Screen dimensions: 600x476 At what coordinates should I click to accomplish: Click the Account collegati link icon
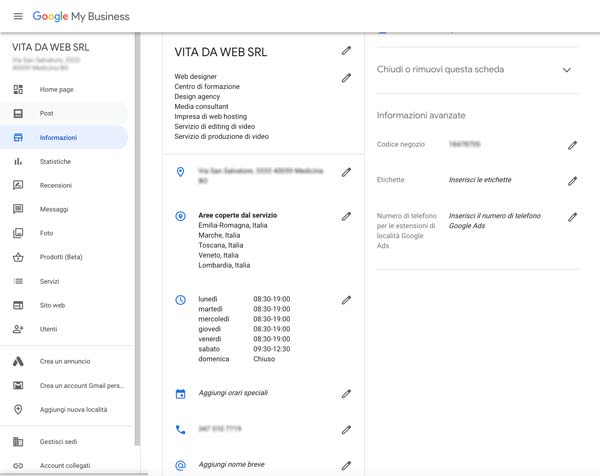[18, 466]
